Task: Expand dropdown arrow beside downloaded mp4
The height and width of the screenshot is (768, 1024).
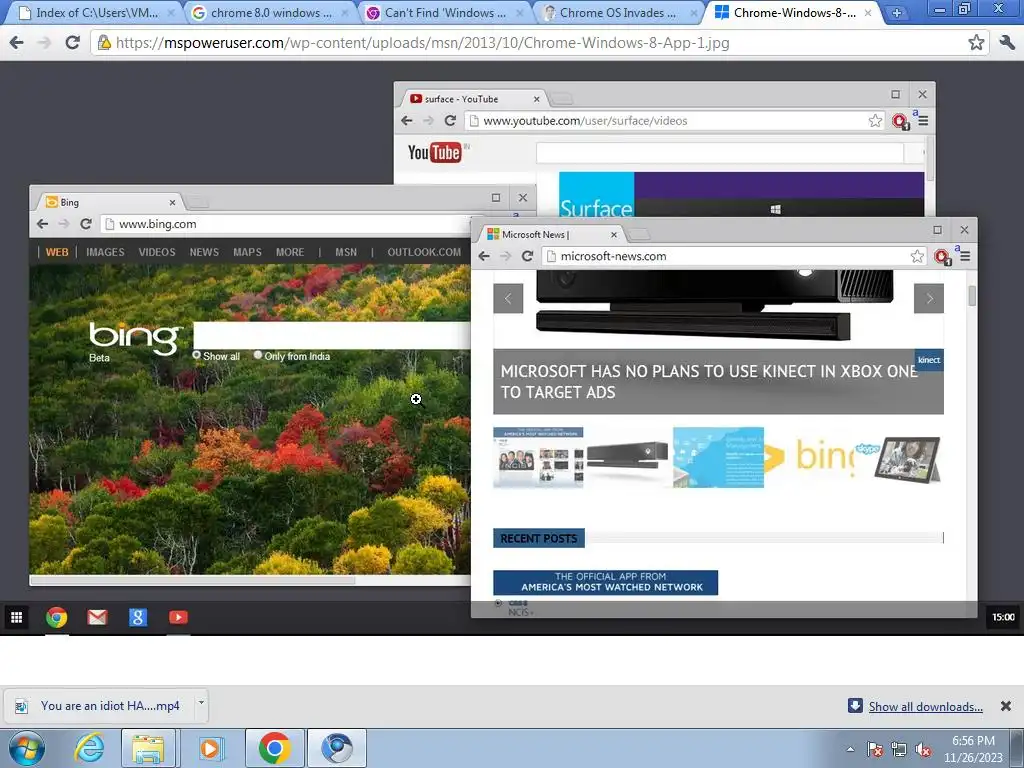Action: 201,703
